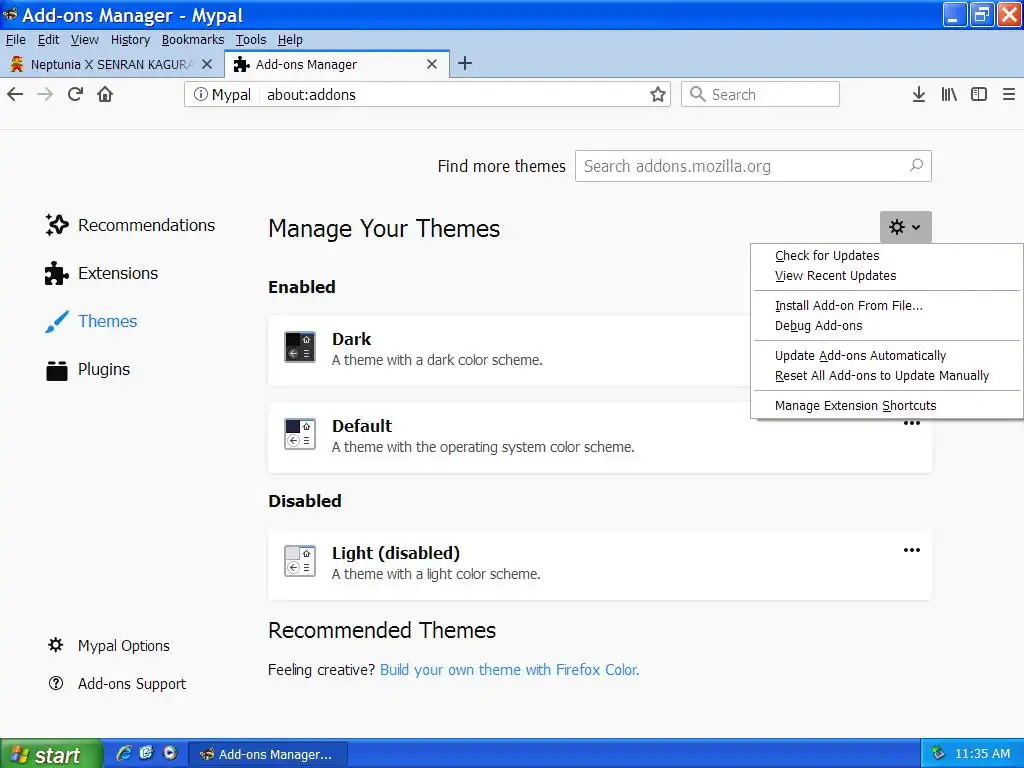Toggle the sidebar toolbar icon

[x=979, y=95]
